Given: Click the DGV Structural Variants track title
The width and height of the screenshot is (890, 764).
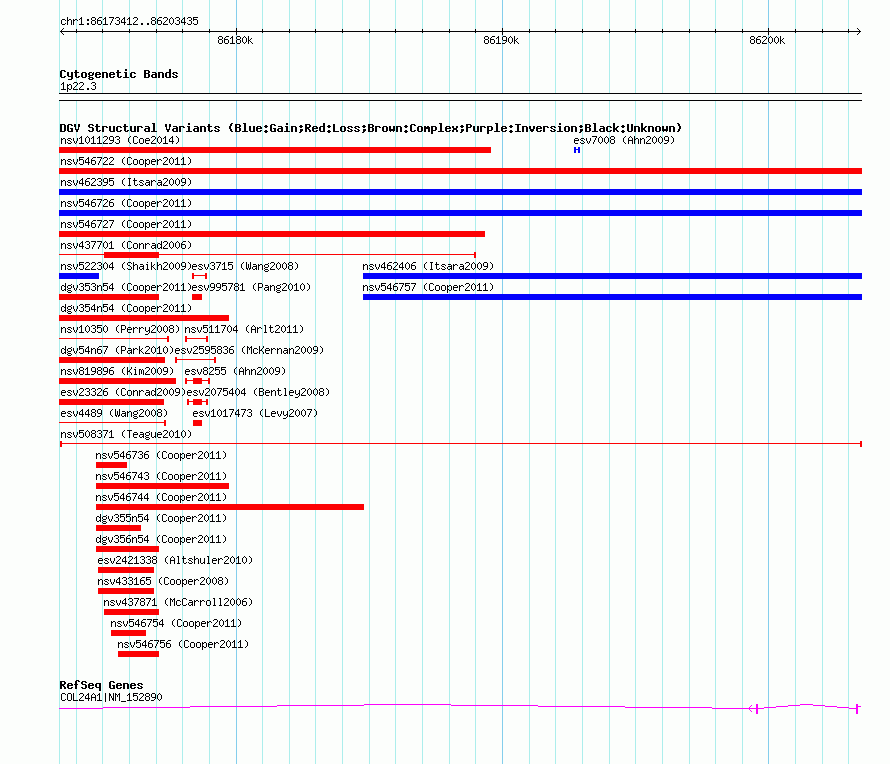Looking at the screenshot, I should tap(371, 128).
